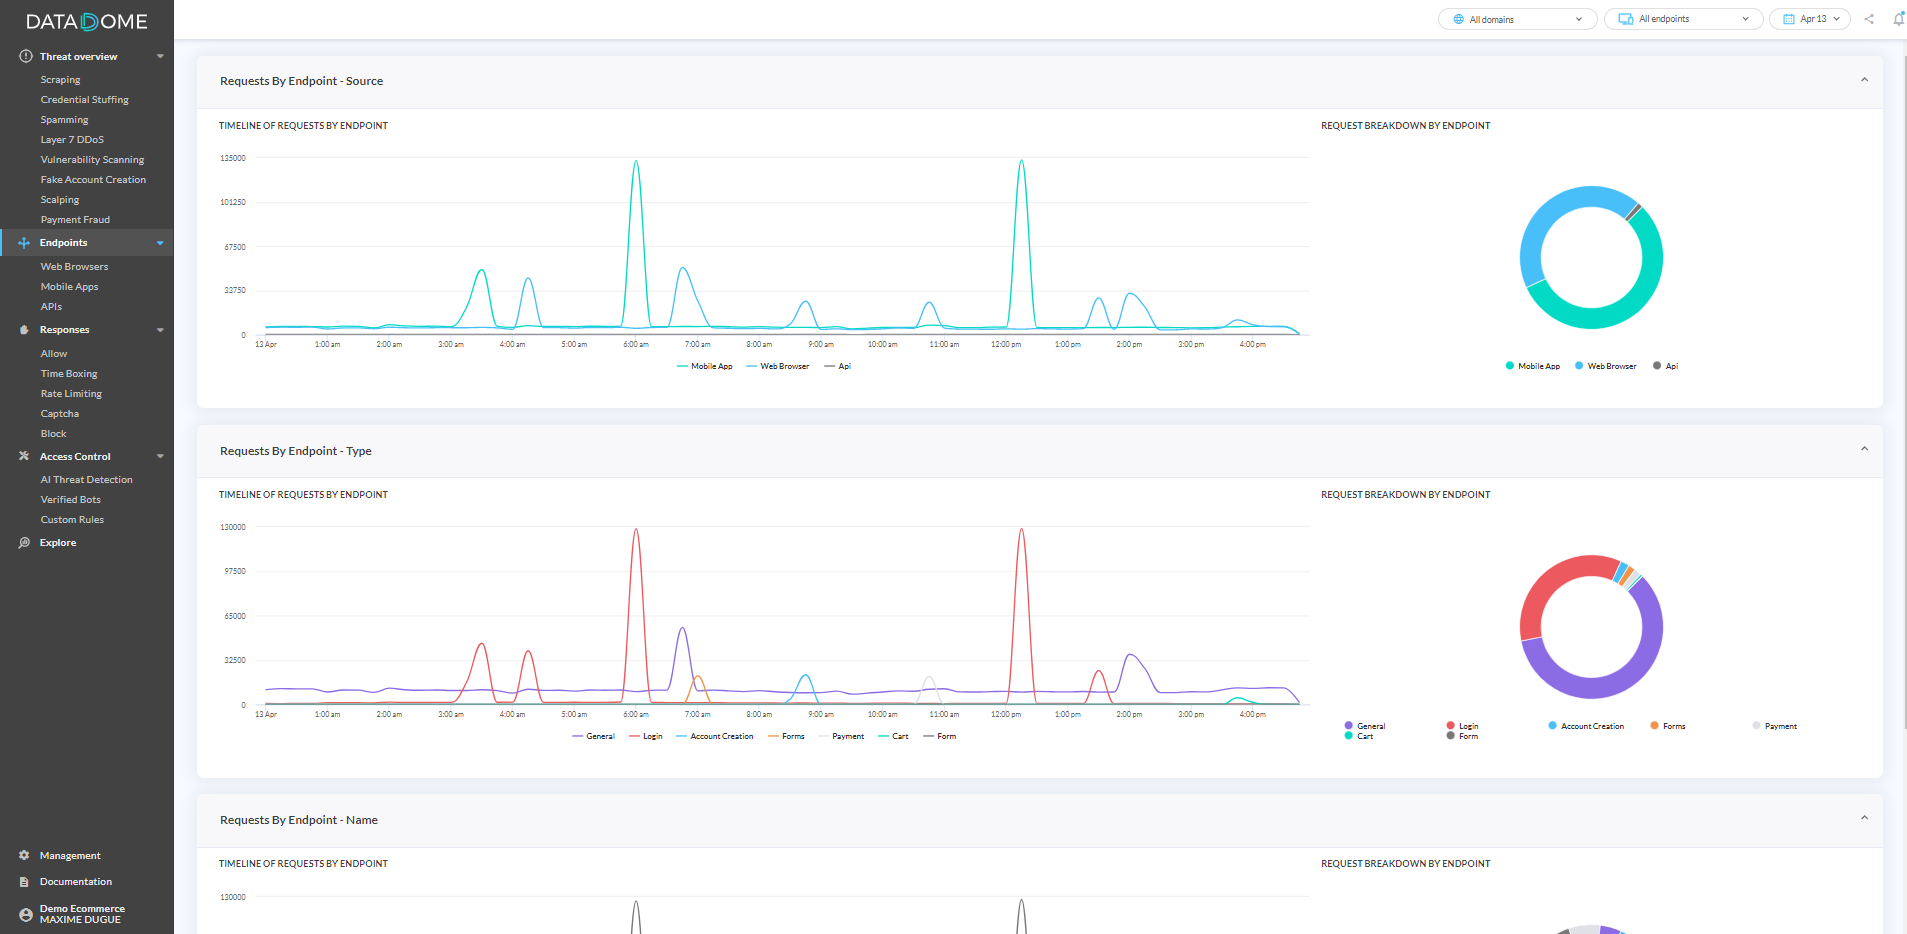Click the devices icon in endpoints selector

[1626, 19]
